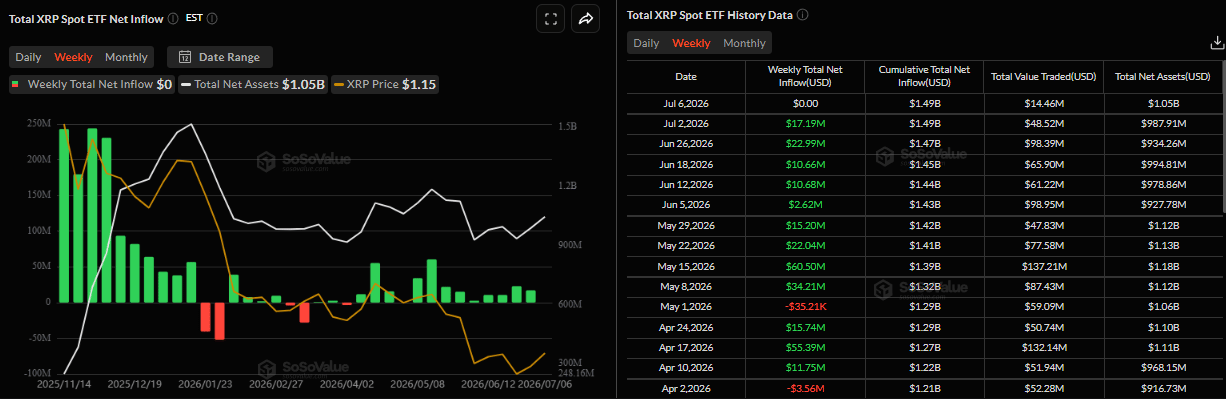Click the $34.21M net inflow value
This screenshot has height=399, width=1226.
click(805, 287)
